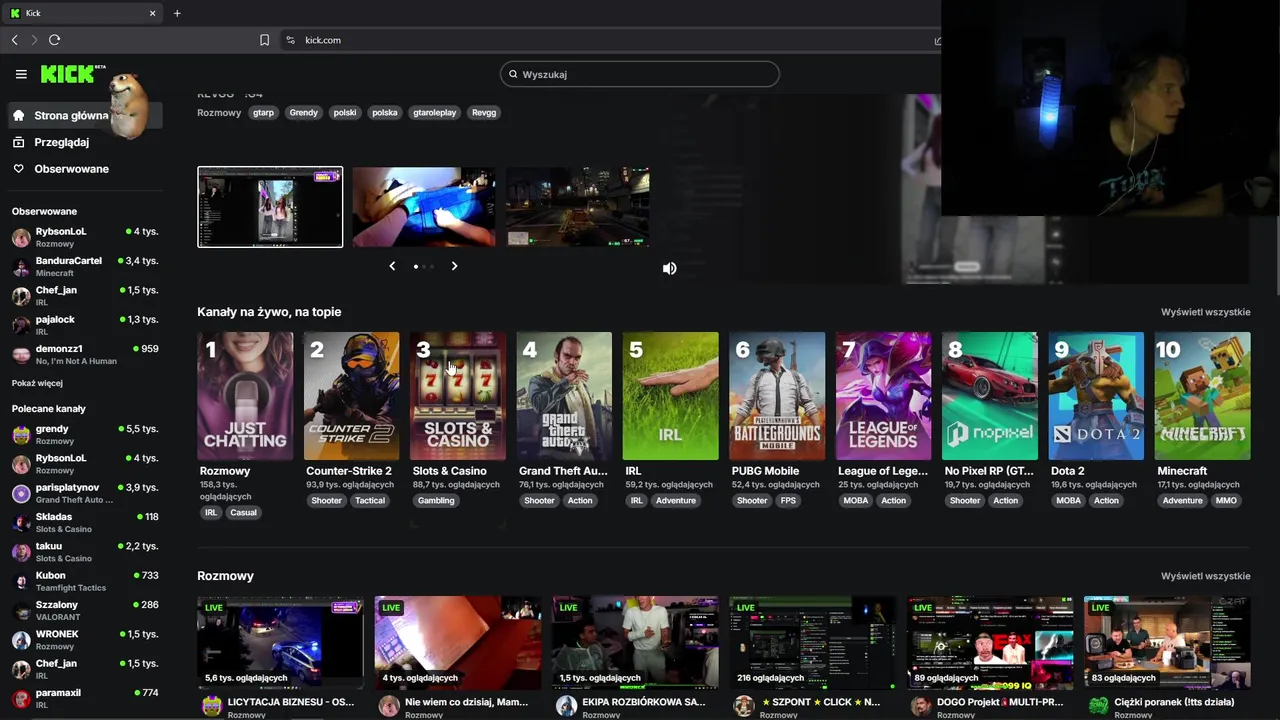The image size is (1280, 720).
Task: Mute the featured stream volume
Action: (669, 268)
